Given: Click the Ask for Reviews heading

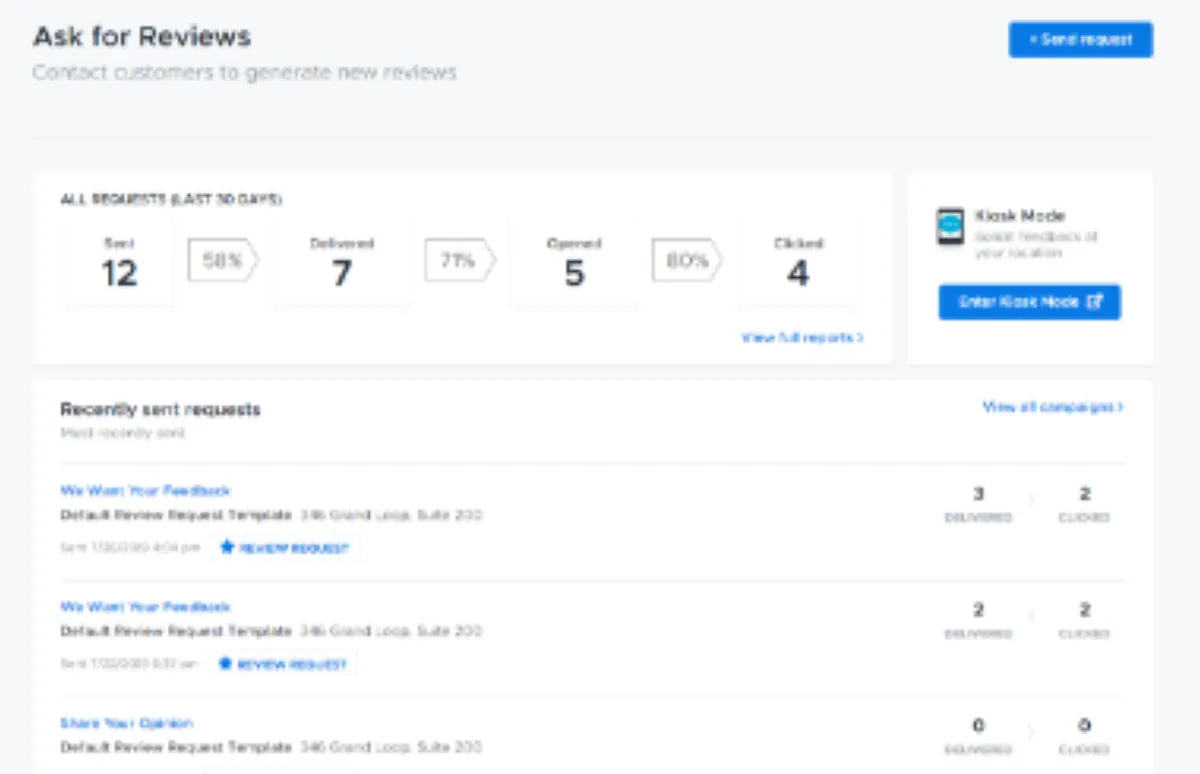Looking at the screenshot, I should pyautogui.click(x=142, y=37).
